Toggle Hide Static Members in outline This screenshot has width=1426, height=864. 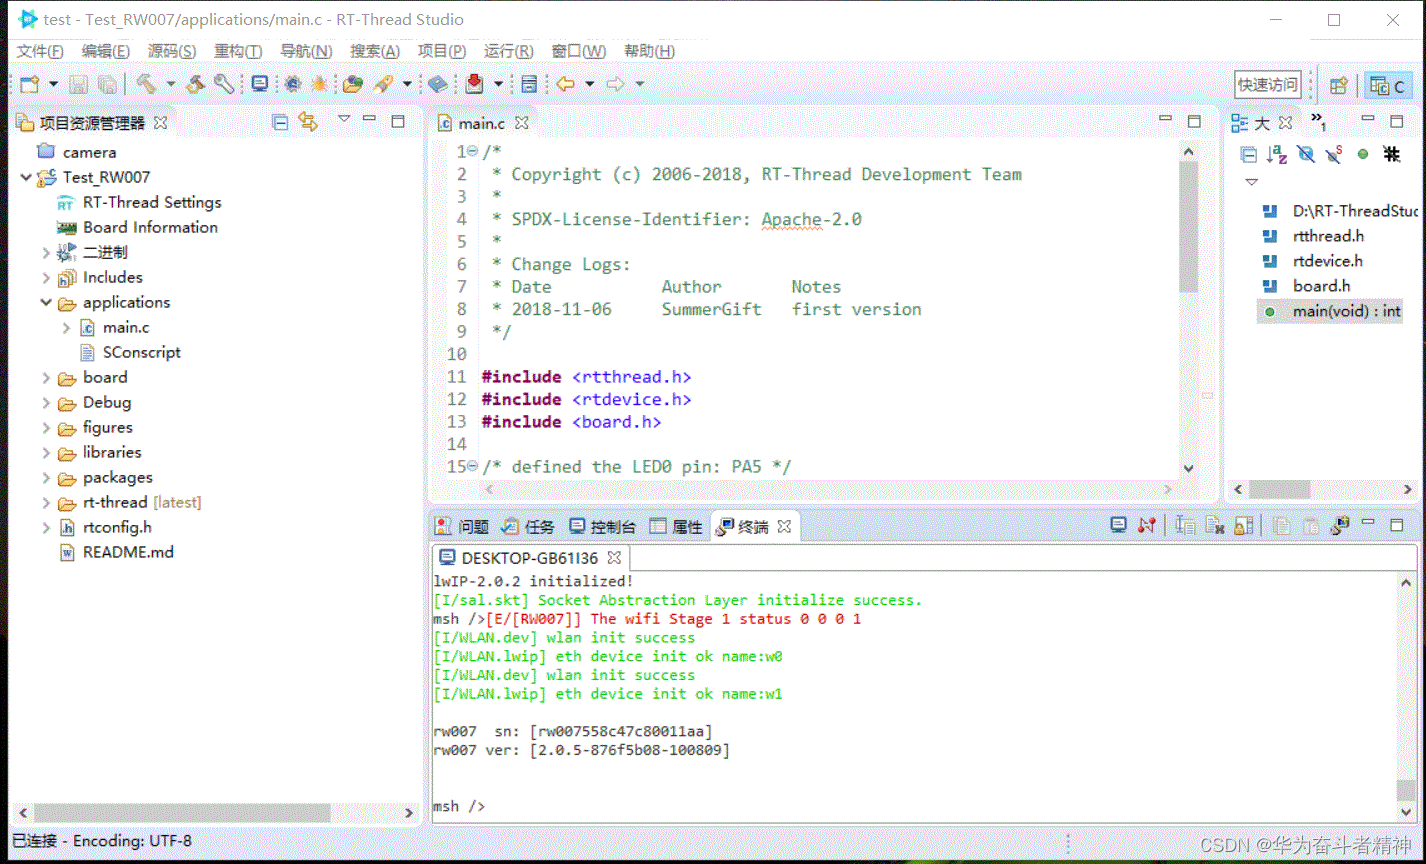(1334, 154)
